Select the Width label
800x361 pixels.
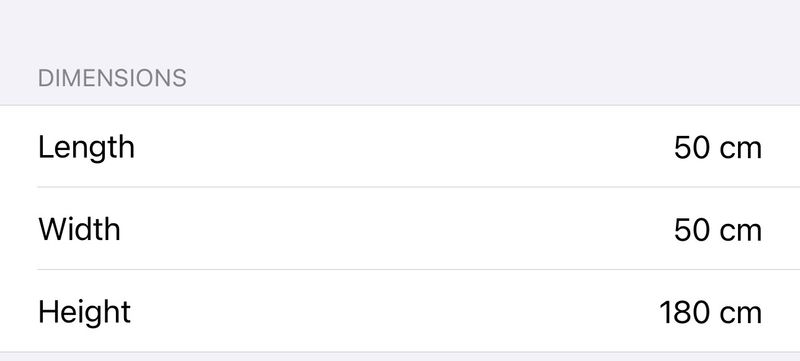[80, 229]
